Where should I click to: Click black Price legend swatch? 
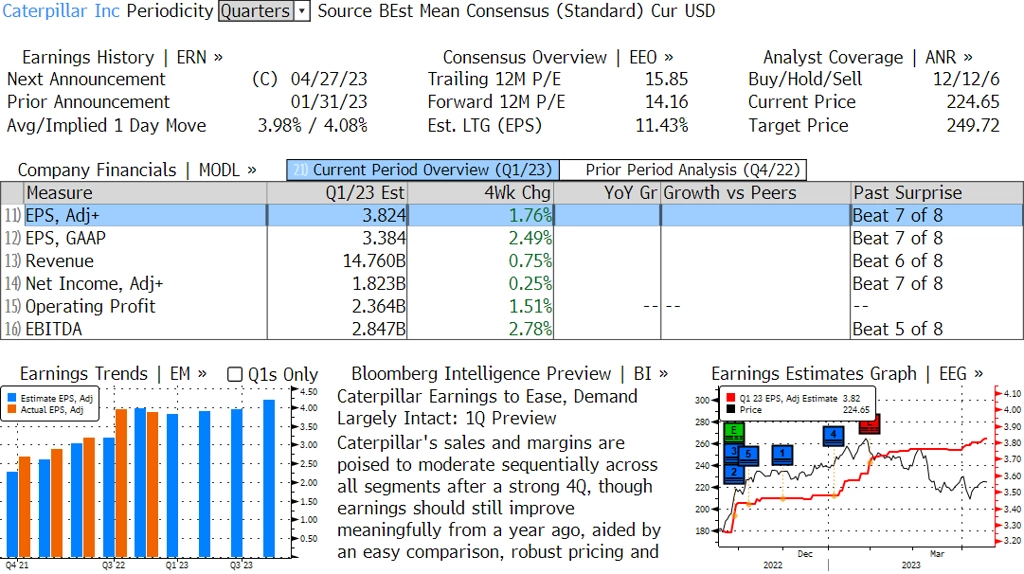coord(730,409)
